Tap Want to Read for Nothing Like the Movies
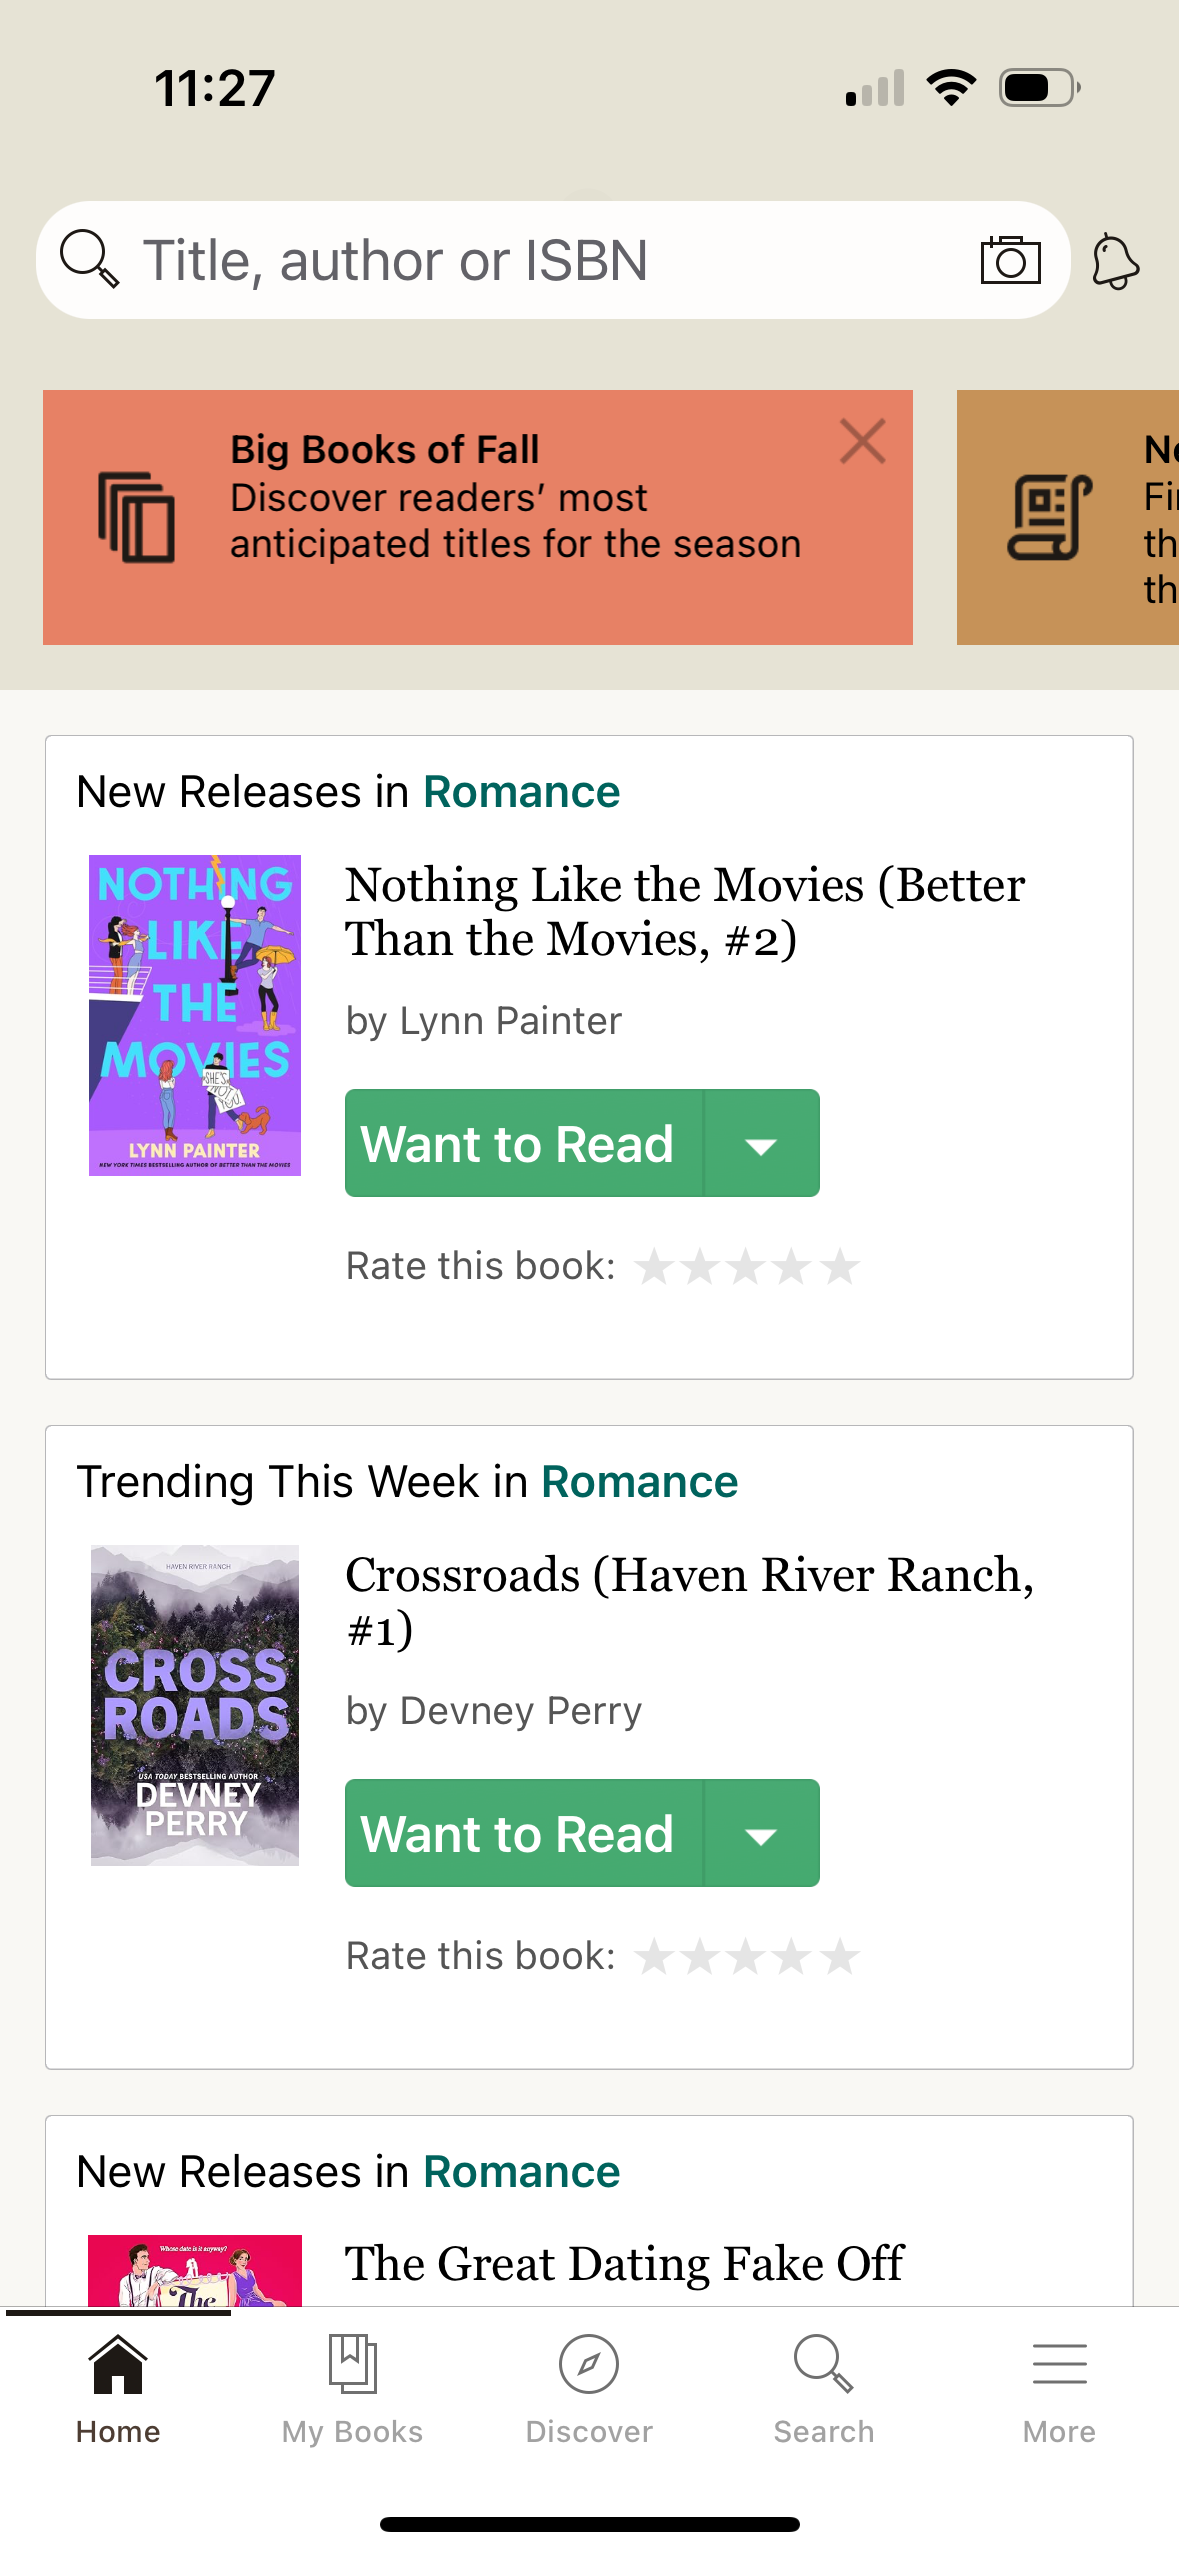 pos(519,1142)
